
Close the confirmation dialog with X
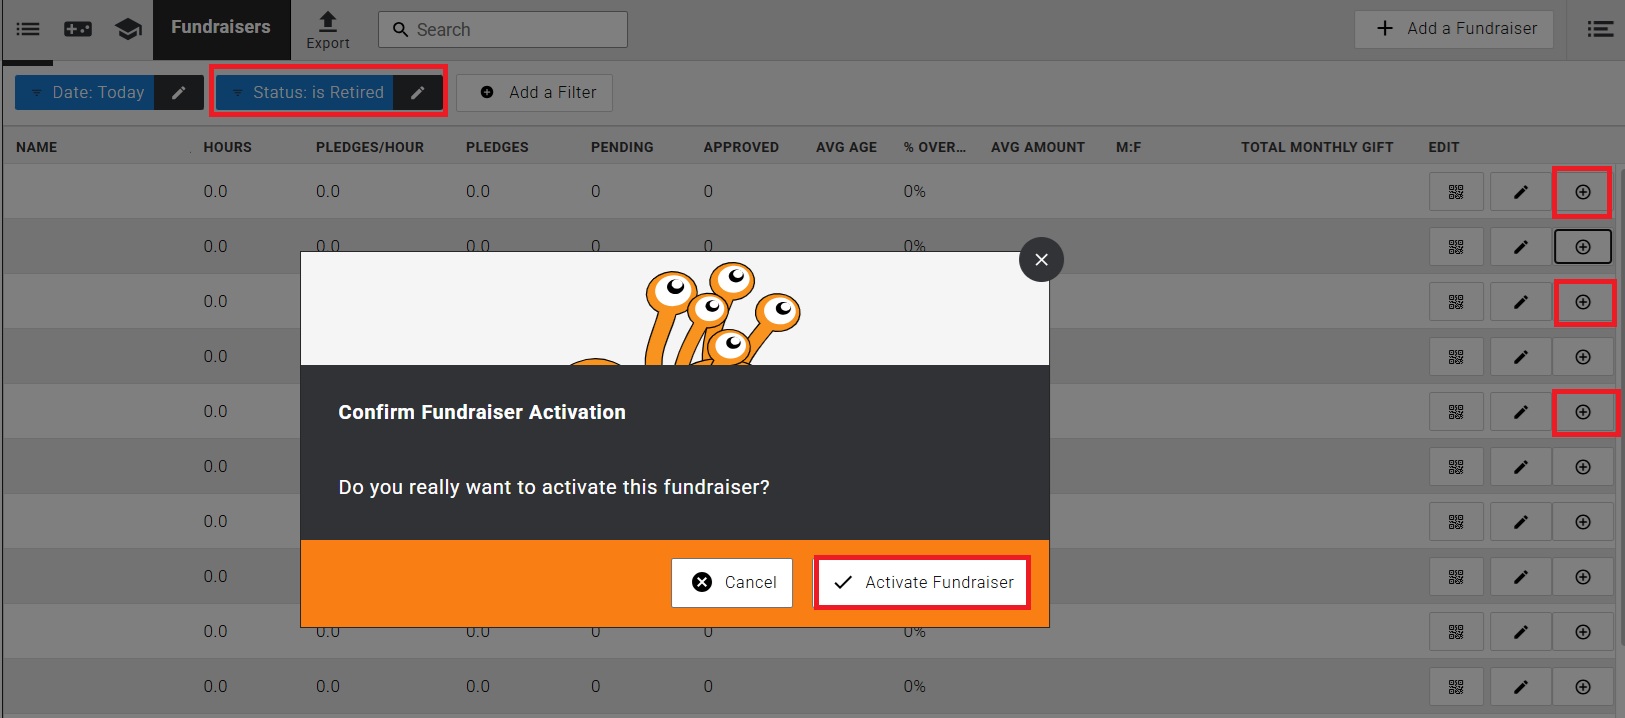[x=1041, y=260]
